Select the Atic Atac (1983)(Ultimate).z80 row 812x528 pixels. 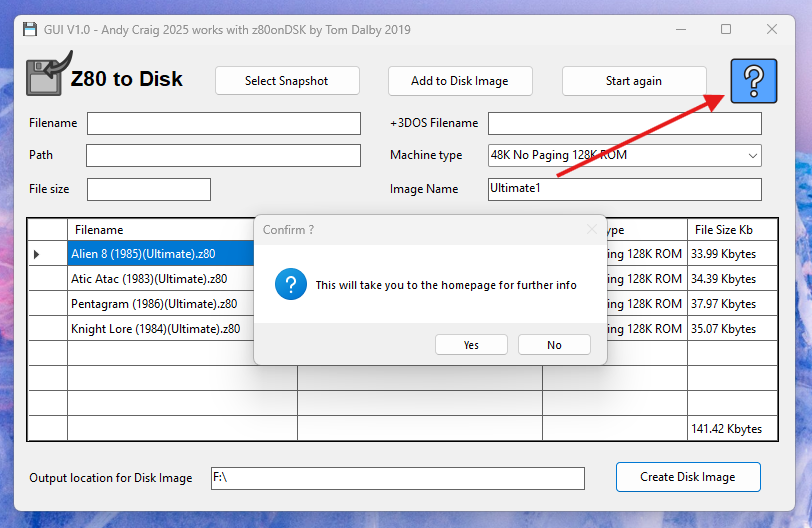[x=160, y=279]
